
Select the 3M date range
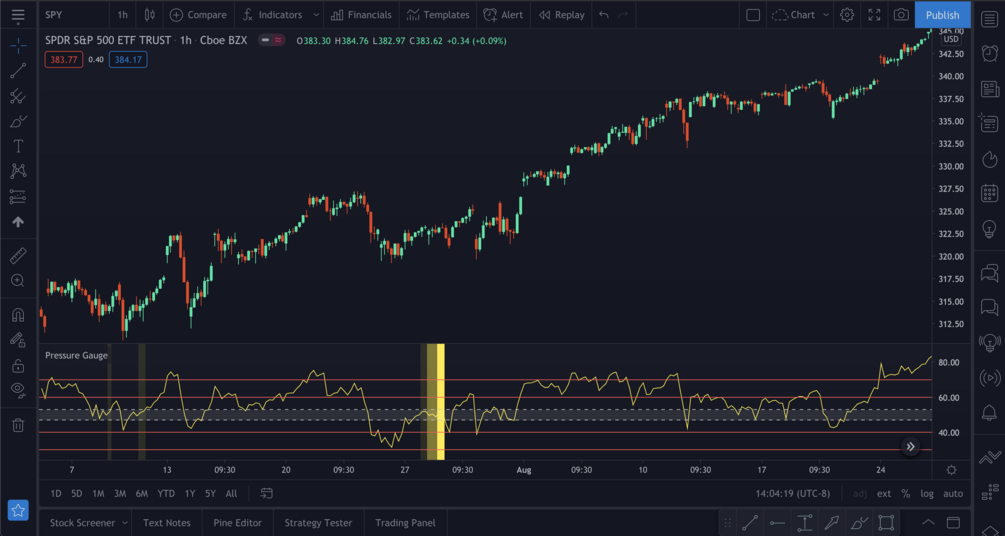click(x=120, y=494)
